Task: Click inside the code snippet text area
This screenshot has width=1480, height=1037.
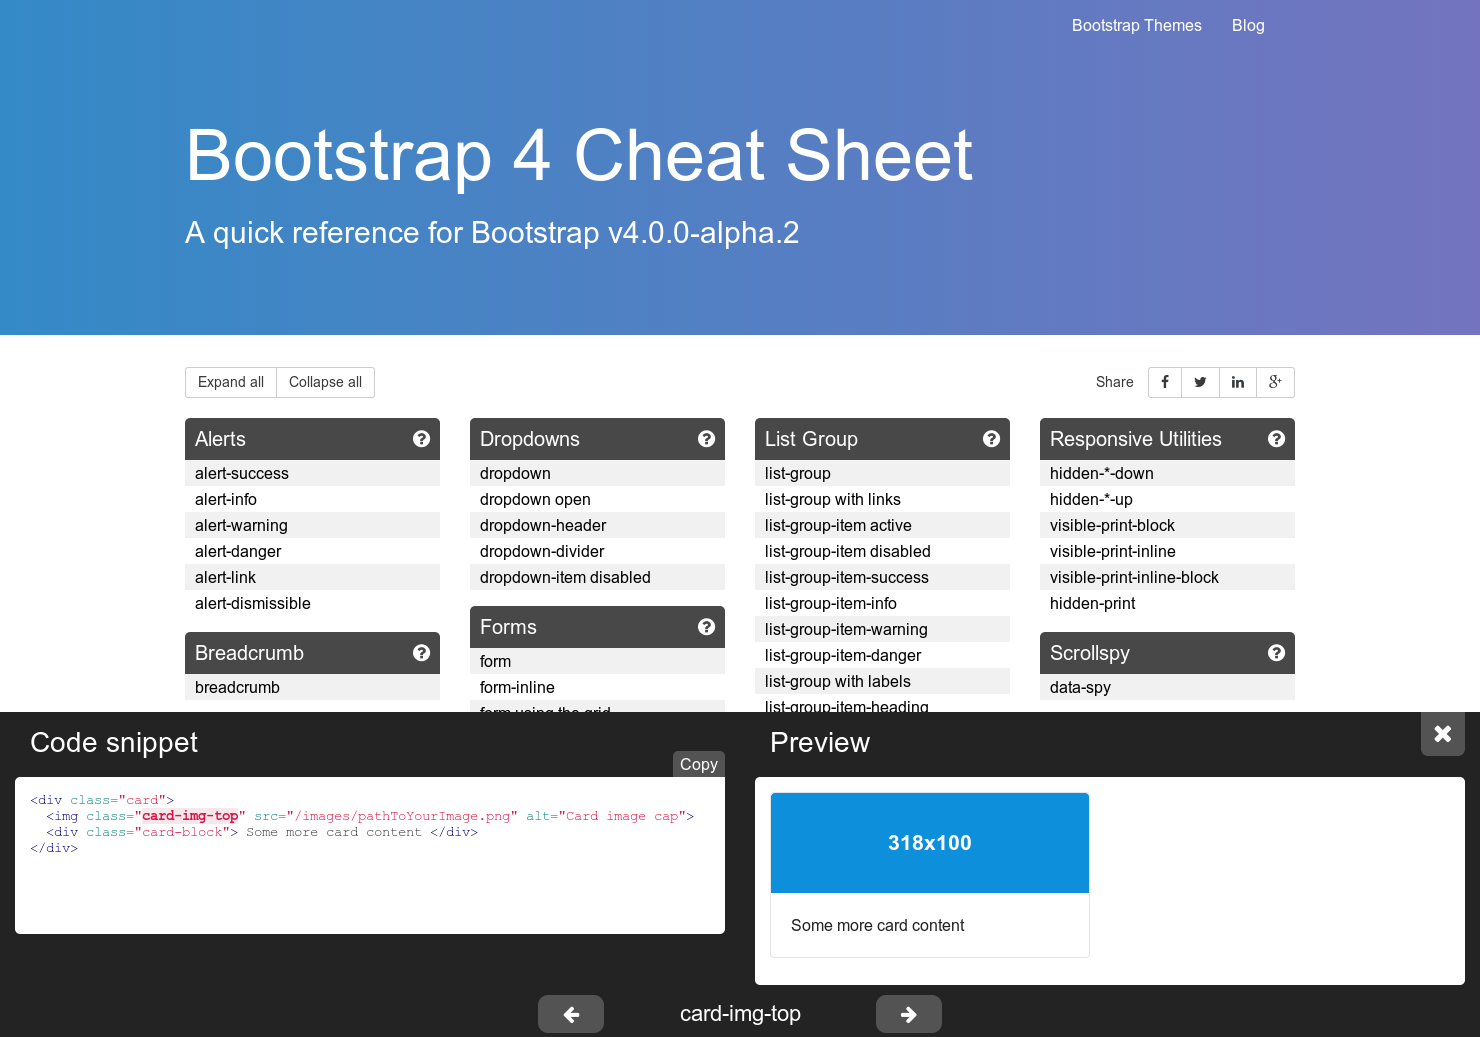Action: pos(370,855)
